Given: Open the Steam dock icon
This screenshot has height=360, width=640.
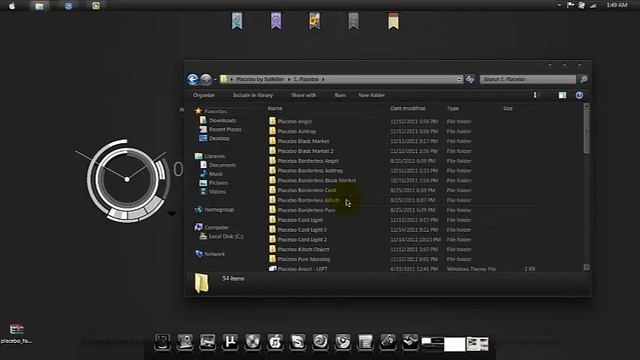Looking at the screenshot, I should tap(410, 341).
